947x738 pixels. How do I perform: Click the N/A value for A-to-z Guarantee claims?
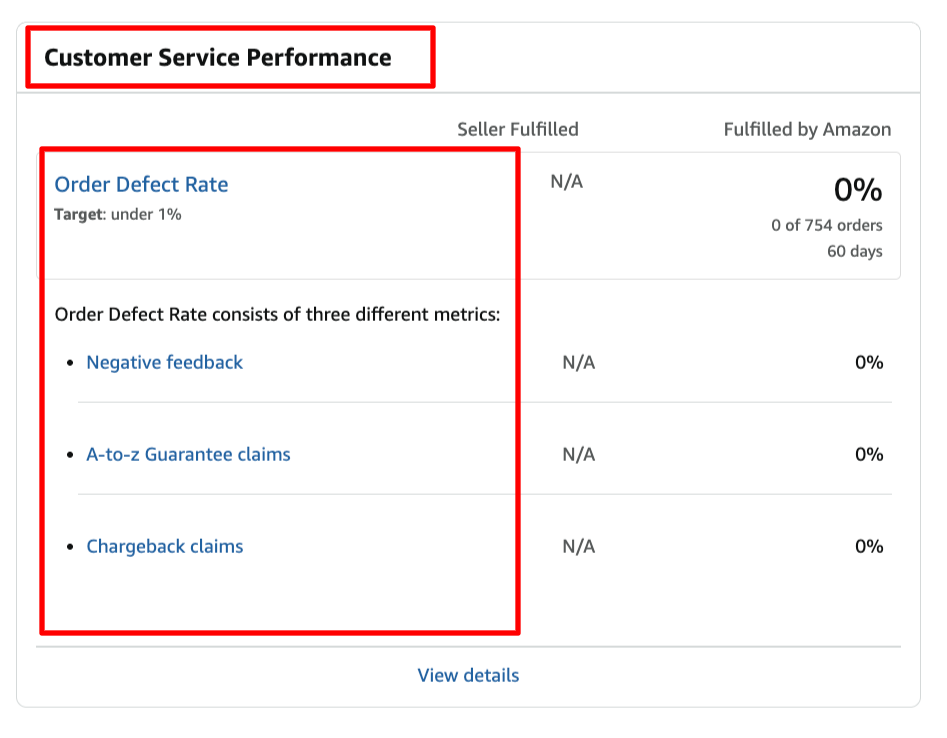(x=579, y=454)
